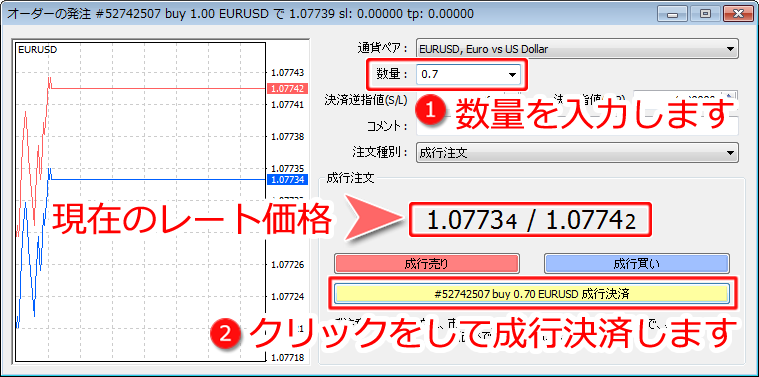Close the オーダーの発注 window

(738, 14)
